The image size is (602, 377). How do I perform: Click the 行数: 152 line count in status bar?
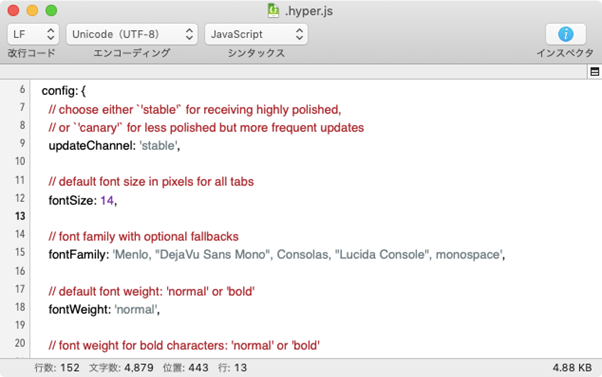pos(57,368)
